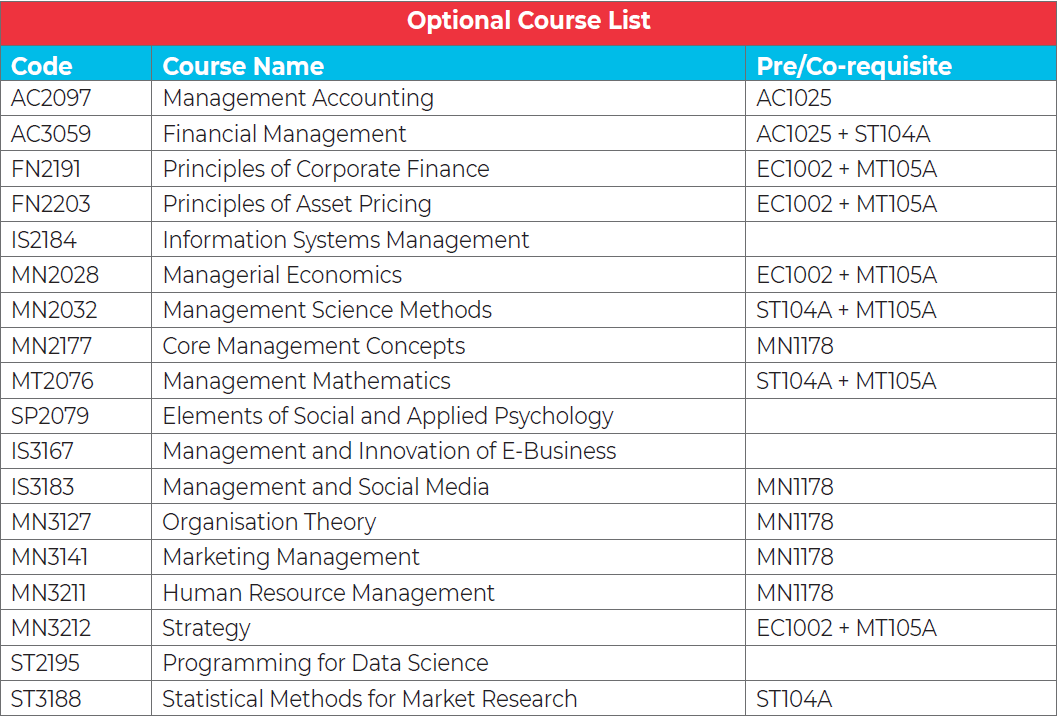Screen dimensions: 1057x716
Task: Select the Financial Management course name
Action: 284,134
